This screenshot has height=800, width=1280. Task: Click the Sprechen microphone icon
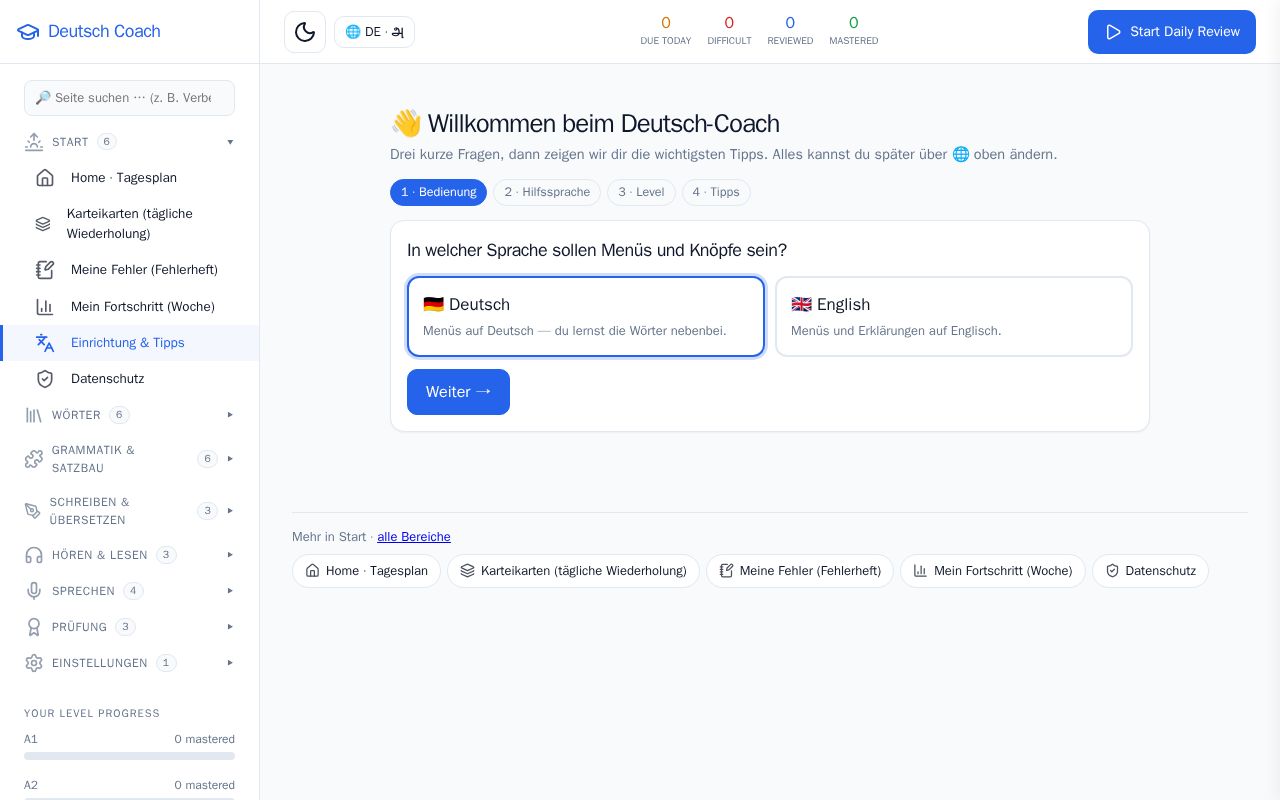coord(34,591)
